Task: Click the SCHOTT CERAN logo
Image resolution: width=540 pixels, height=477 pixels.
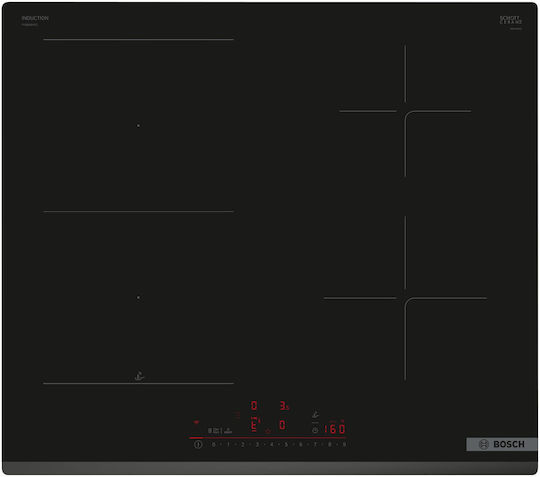Action: tap(511, 20)
